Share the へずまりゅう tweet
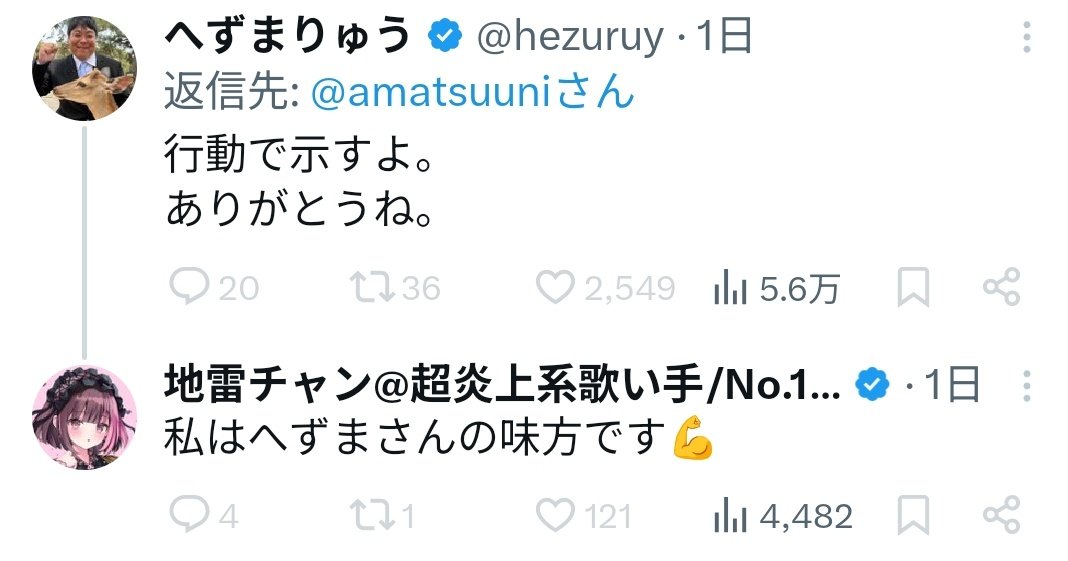 [x=1001, y=288]
